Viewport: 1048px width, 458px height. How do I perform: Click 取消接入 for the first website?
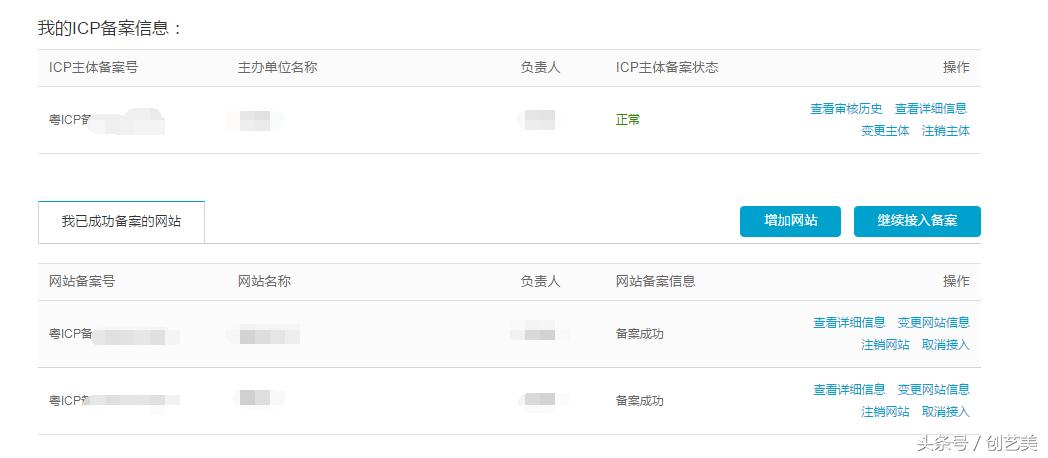[945, 345]
